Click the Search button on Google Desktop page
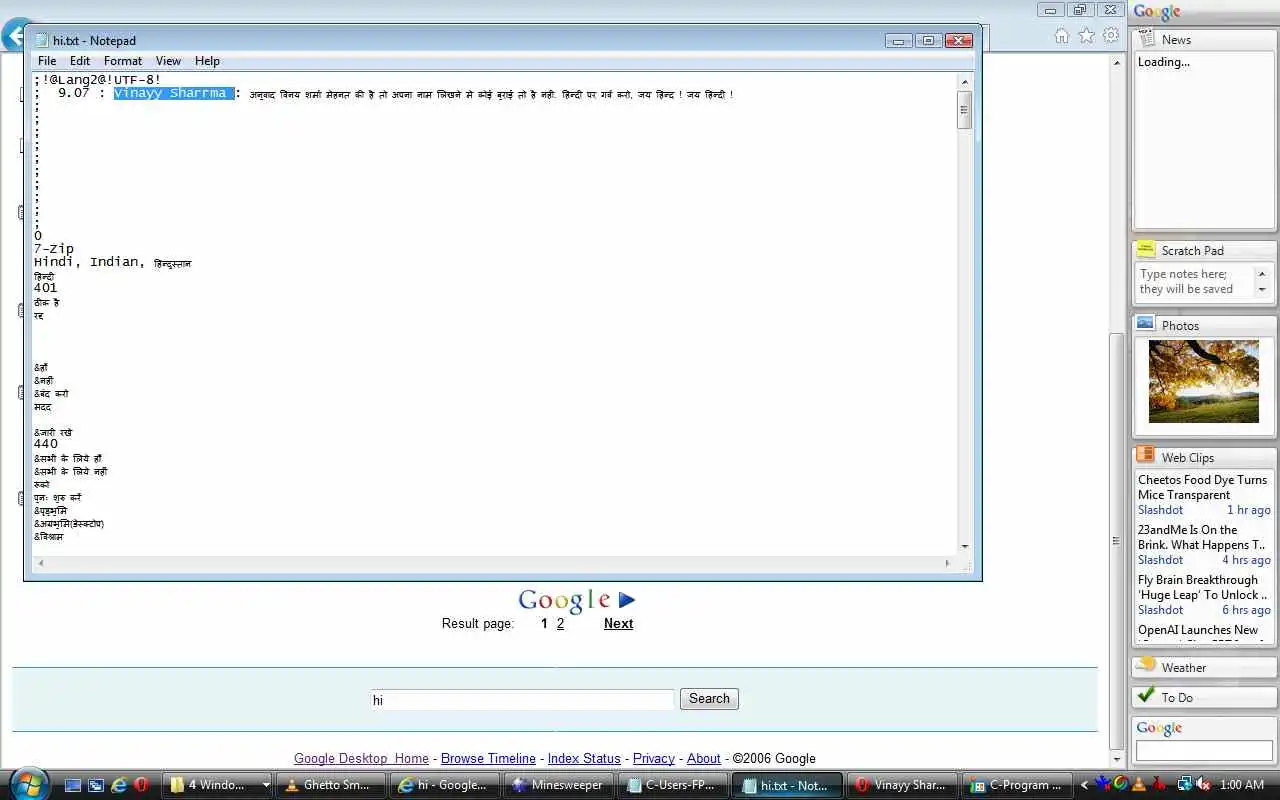 tap(709, 699)
